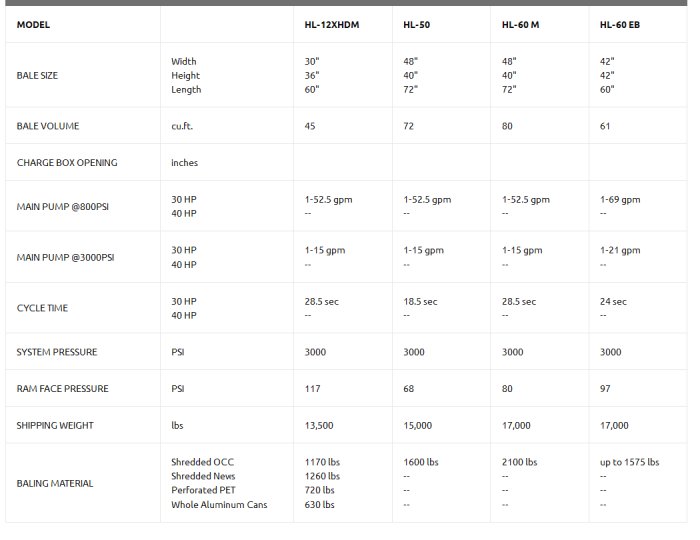Select the 18.5 sec cycle time value

[420, 301]
